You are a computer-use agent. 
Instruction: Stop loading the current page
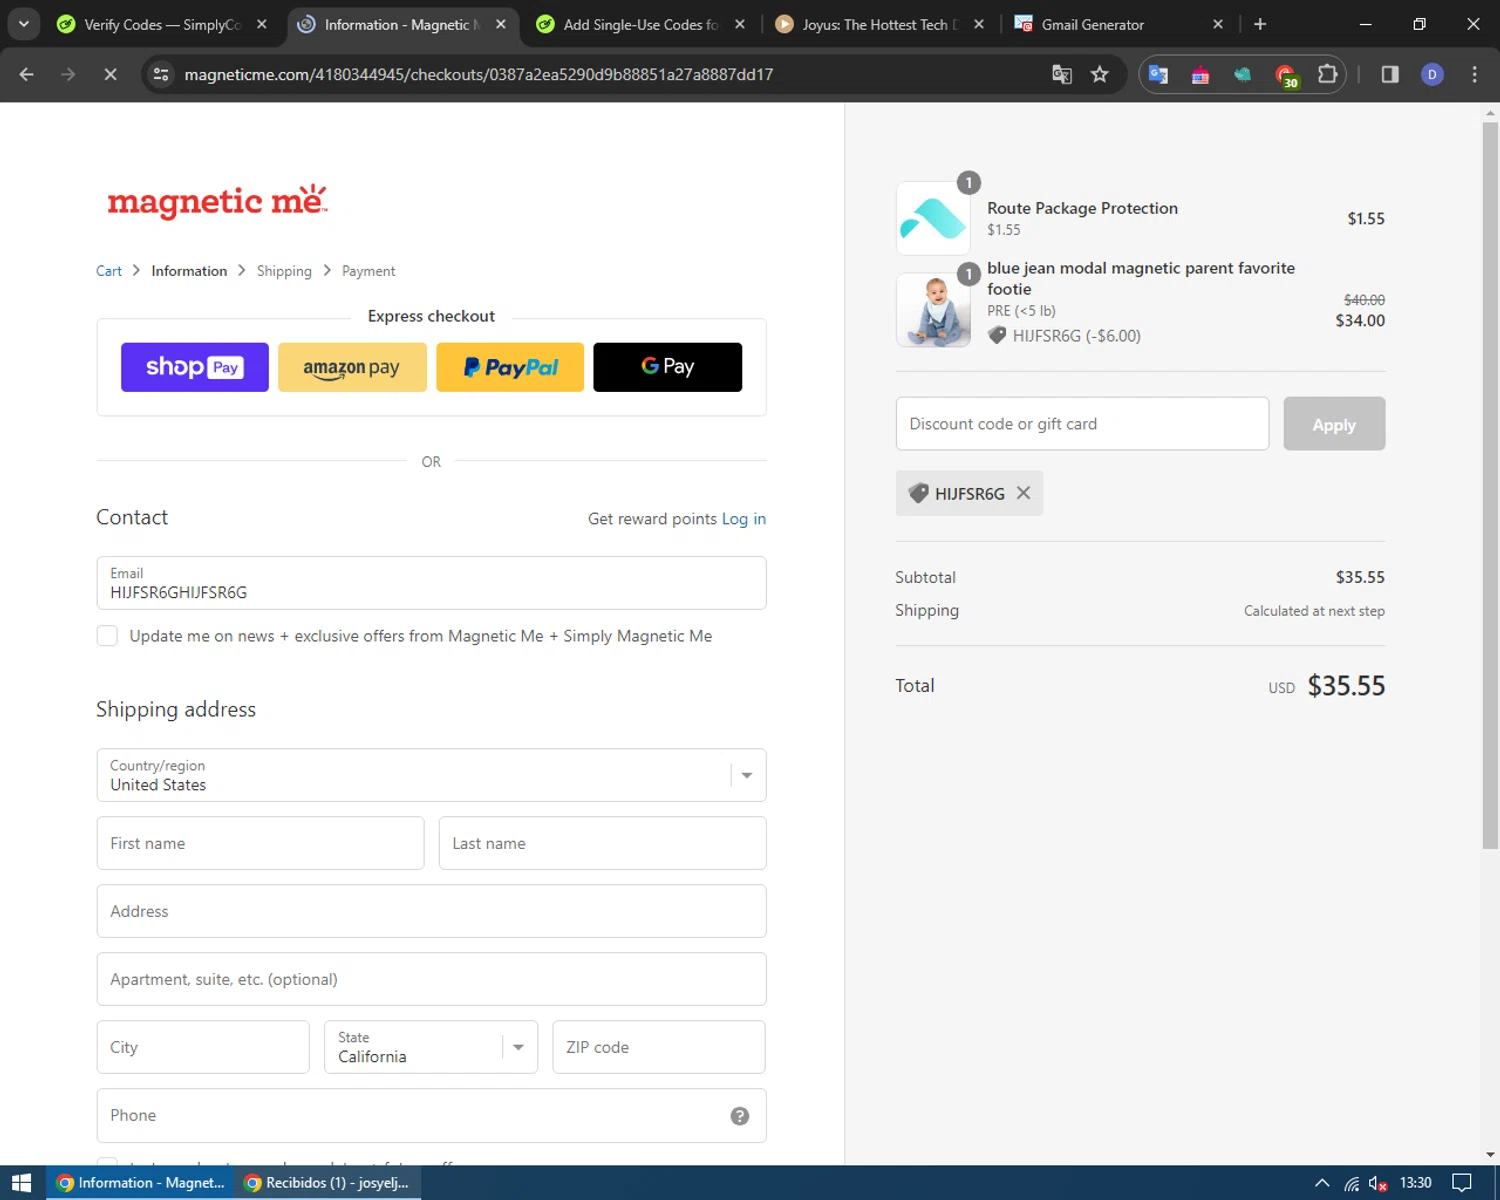pos(110,74)
